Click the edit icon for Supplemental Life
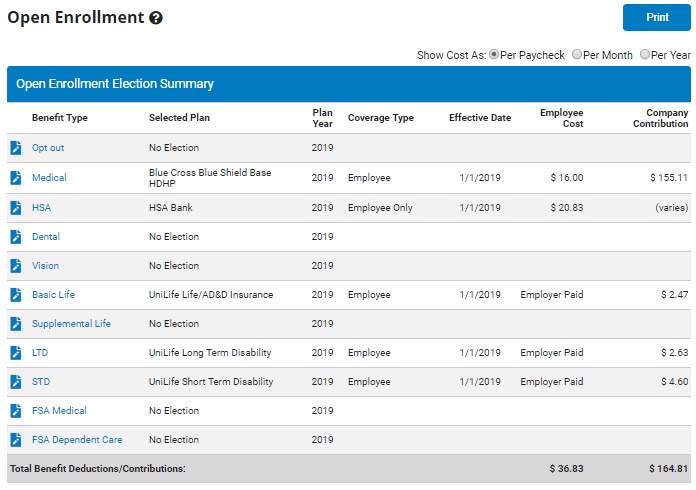Image resolution: width=696 pixels, height=490 pixels. (x=16, y=324)
